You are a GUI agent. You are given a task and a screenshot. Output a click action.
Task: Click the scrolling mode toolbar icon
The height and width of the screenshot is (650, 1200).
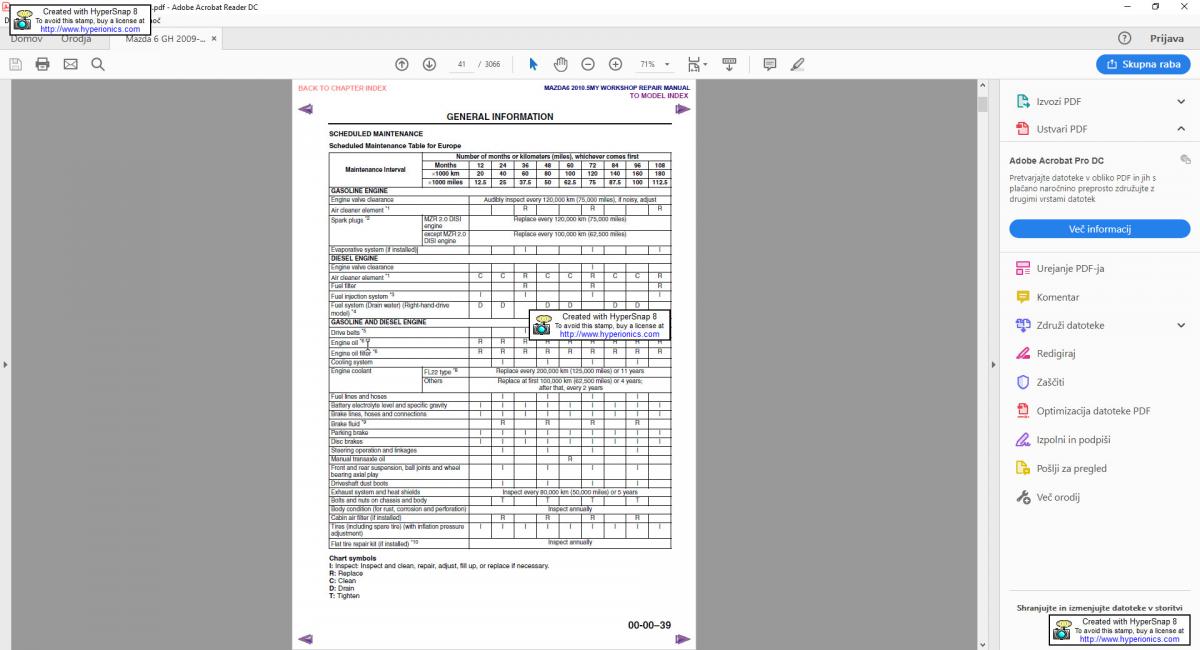coord(729,64)
